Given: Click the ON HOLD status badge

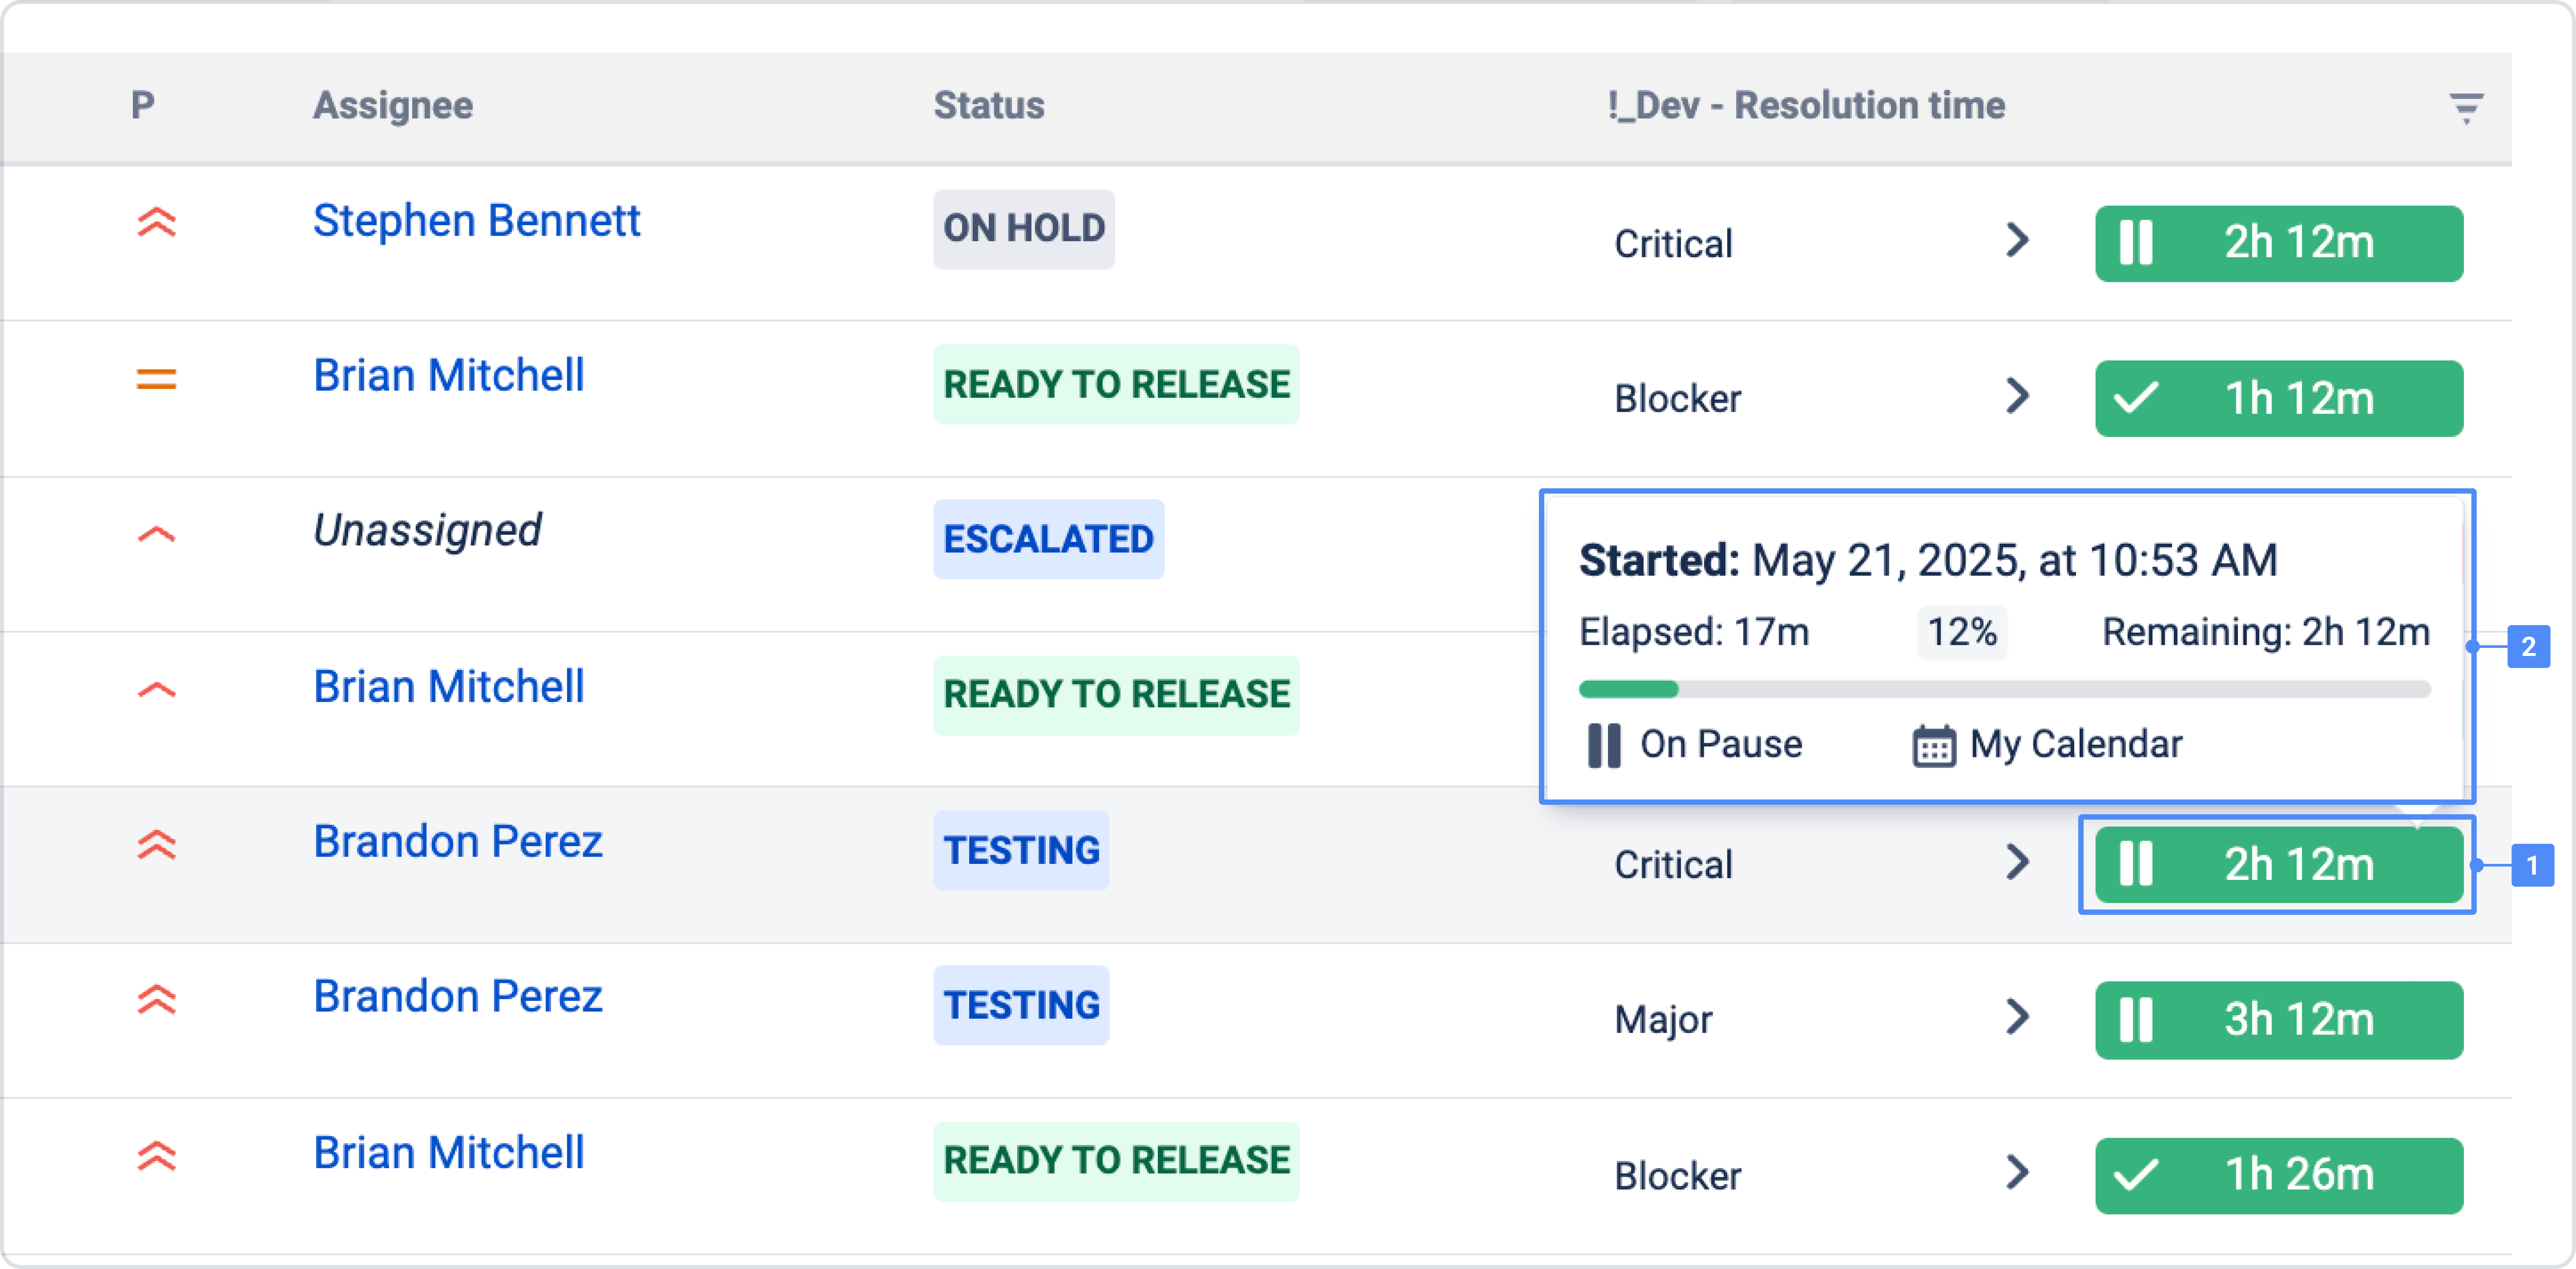Looking at the screenshot, I should 1023,229.
